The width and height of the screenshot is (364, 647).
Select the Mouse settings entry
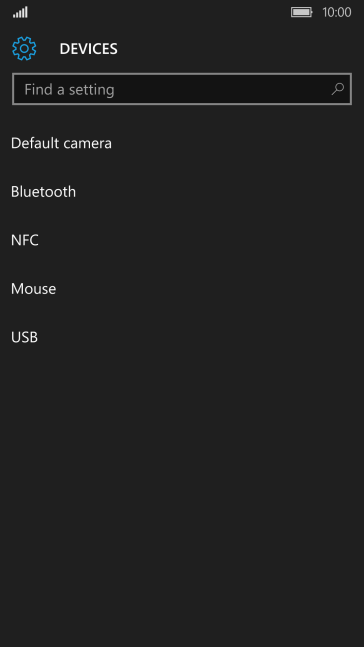[x=182, y=289]
